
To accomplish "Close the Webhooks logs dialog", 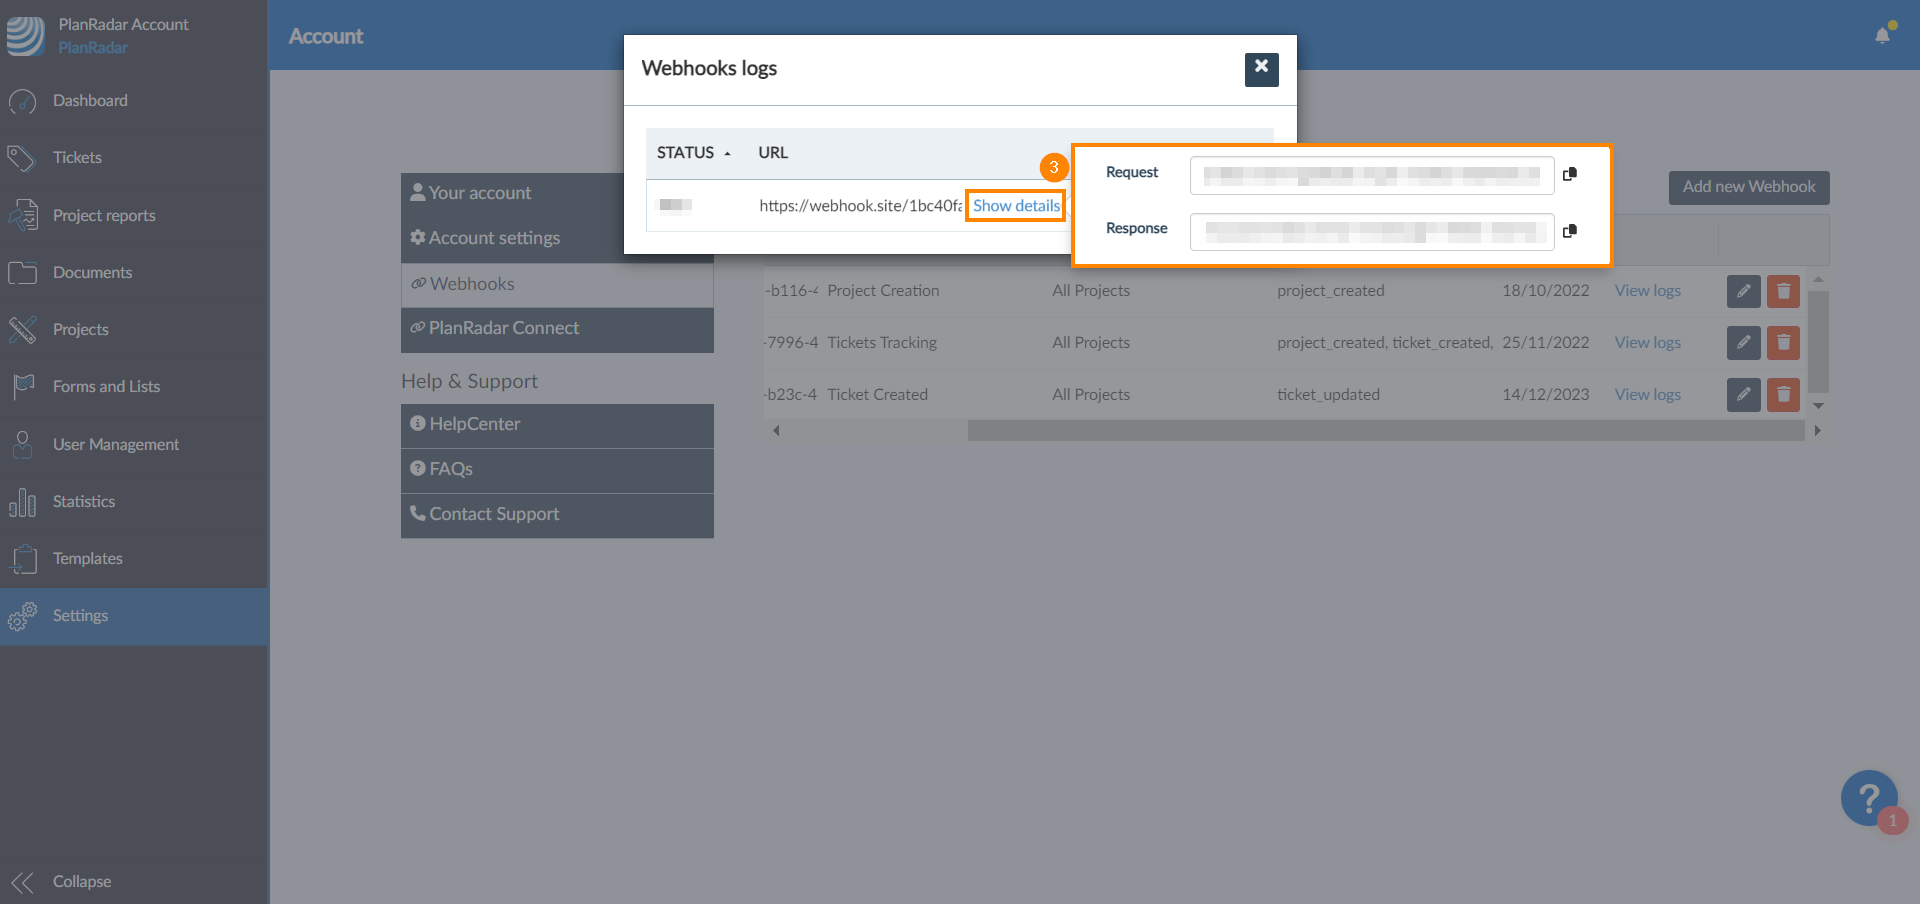I will tap(1261, 69).
